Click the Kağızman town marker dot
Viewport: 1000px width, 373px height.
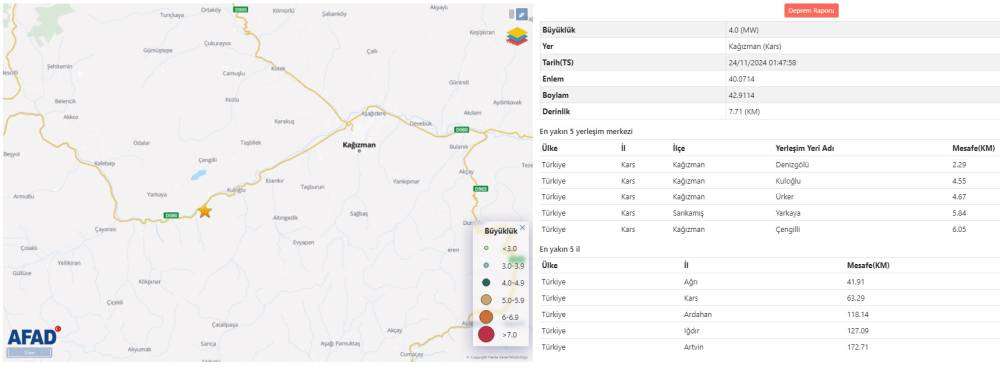coord(358,151)
